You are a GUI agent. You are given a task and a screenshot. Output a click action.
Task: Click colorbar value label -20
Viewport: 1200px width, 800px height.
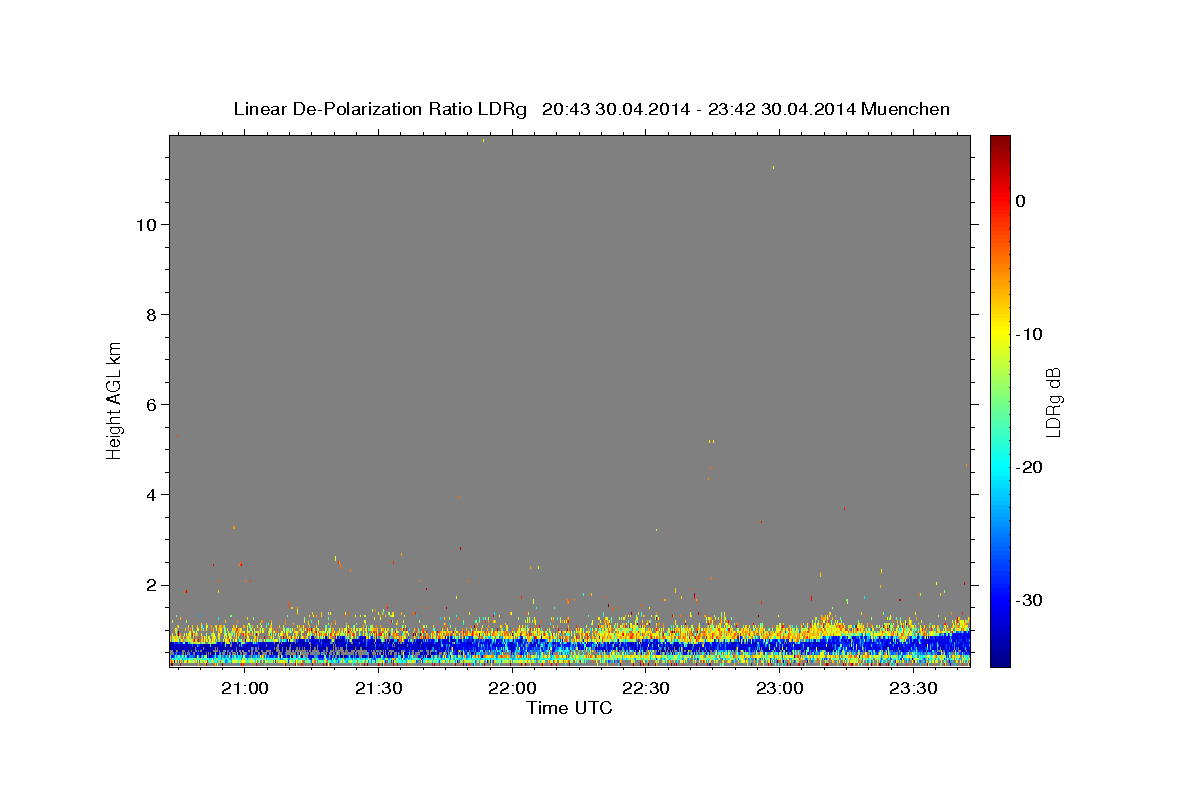pos(1029,467)
